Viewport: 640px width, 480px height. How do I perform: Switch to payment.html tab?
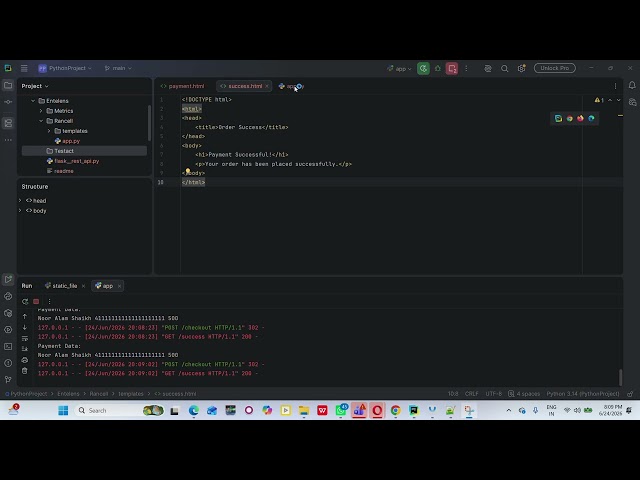click(182, 86)
